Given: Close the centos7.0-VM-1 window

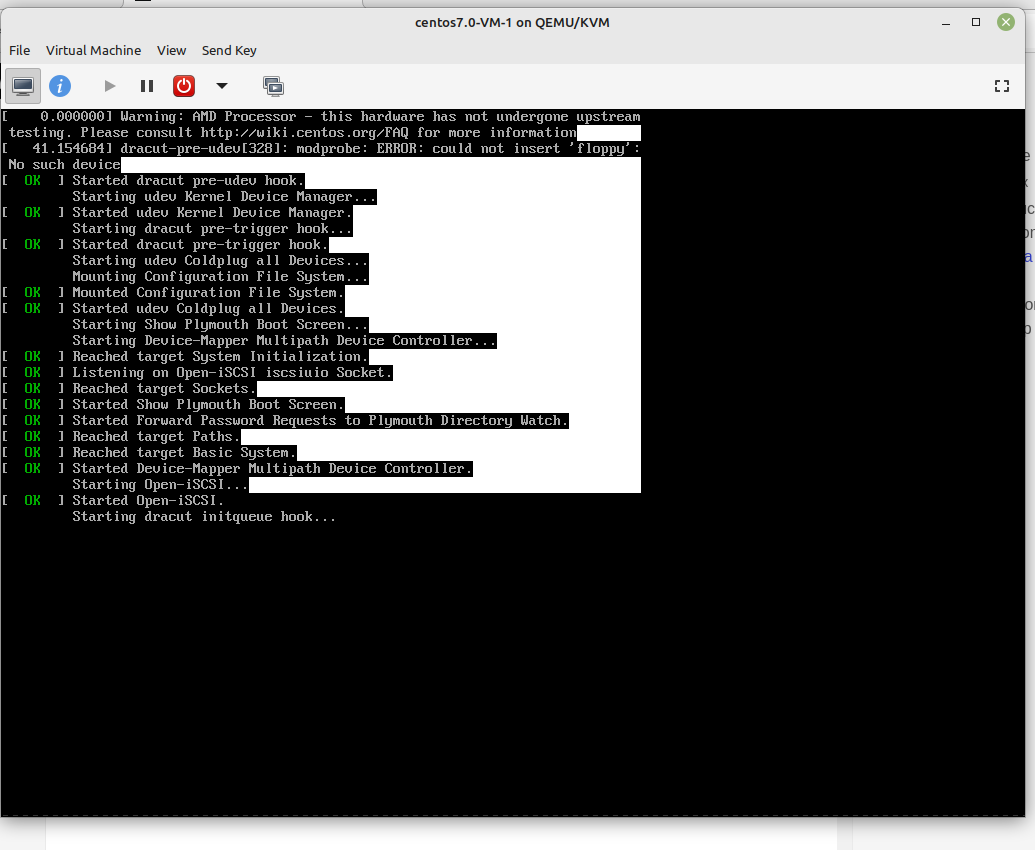Looking at the screenshot, I should pyautogui.click(x=1005, y=22).
